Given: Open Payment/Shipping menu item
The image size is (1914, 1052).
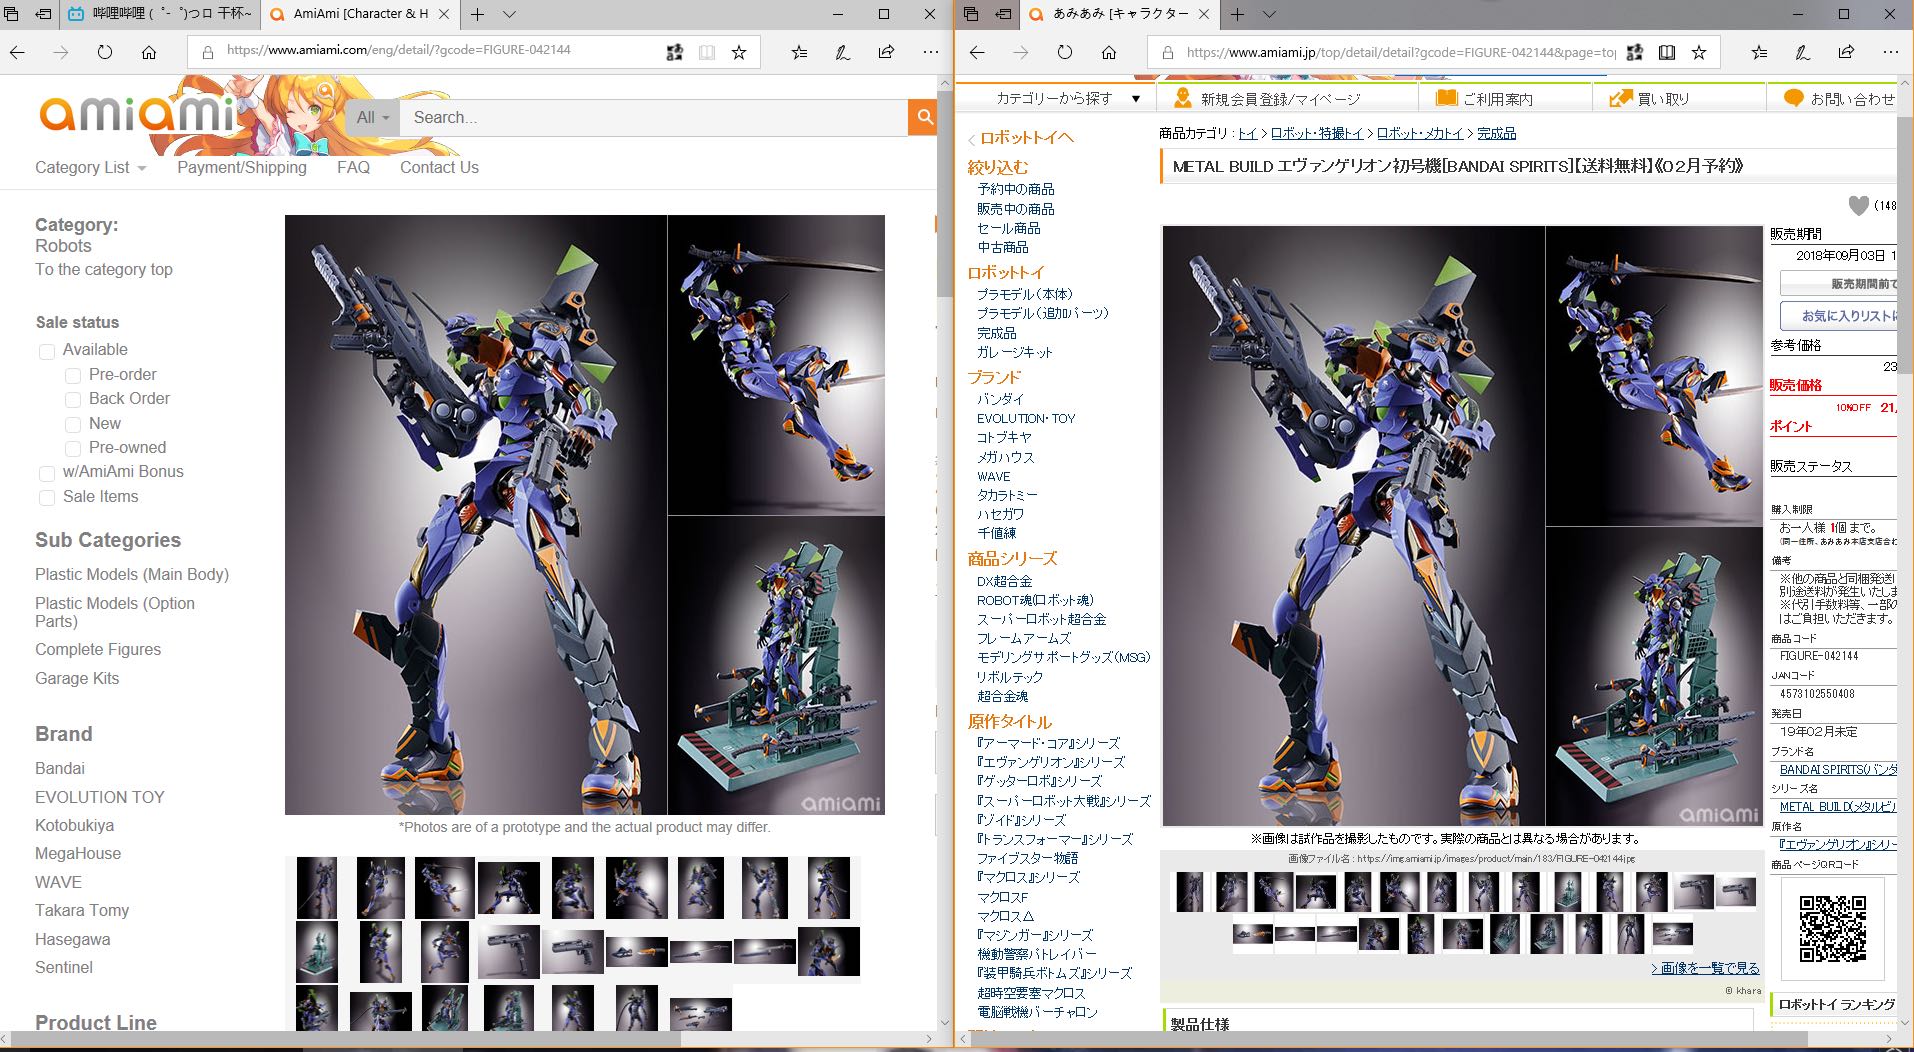Looking at the screenshot, I should pos(242,167).
